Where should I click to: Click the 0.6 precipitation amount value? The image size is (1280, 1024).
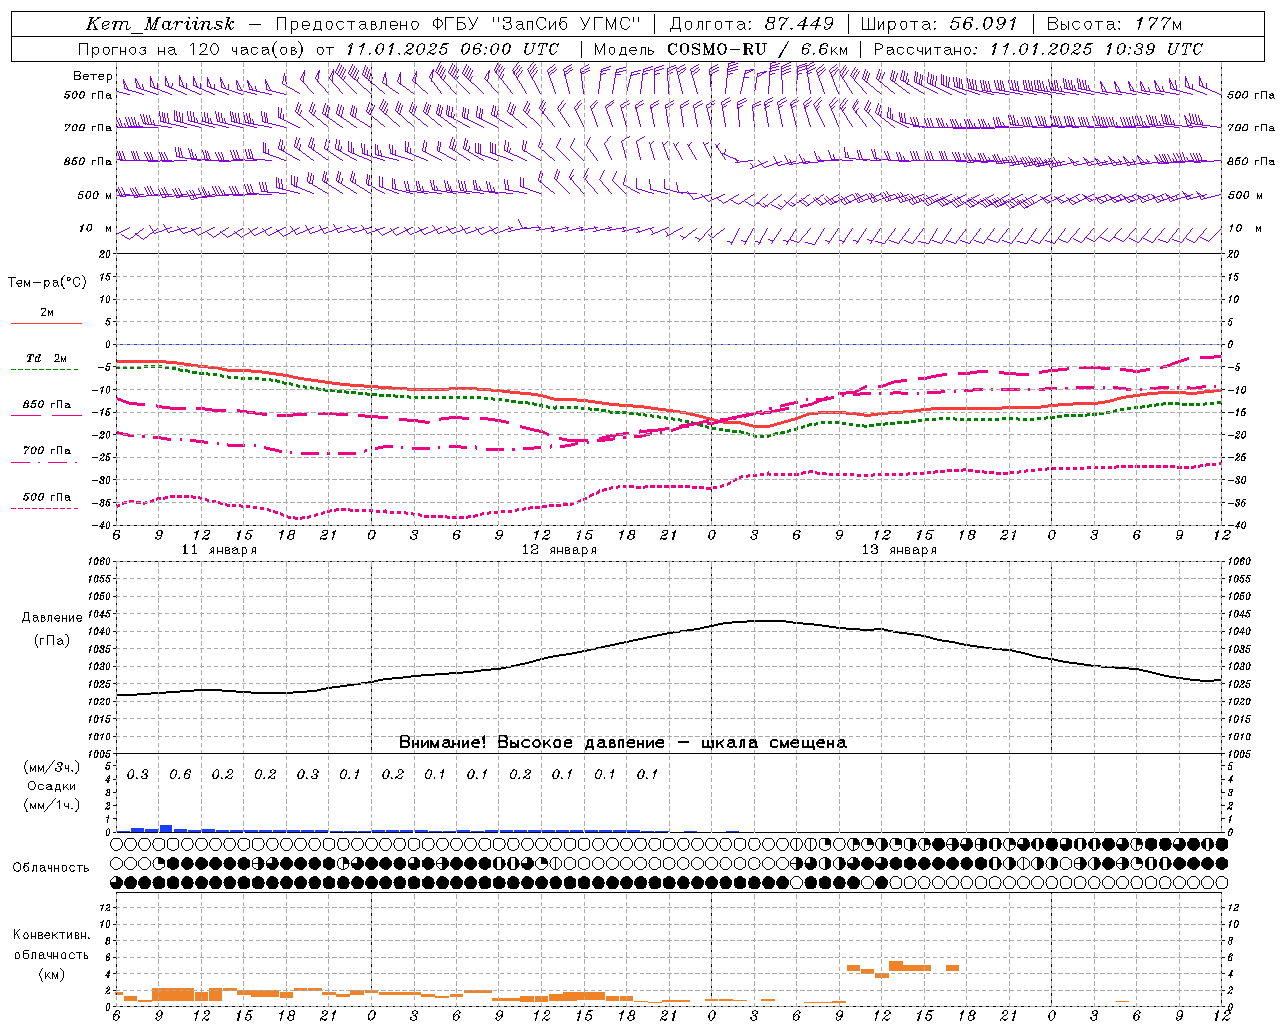coord(180,774)
